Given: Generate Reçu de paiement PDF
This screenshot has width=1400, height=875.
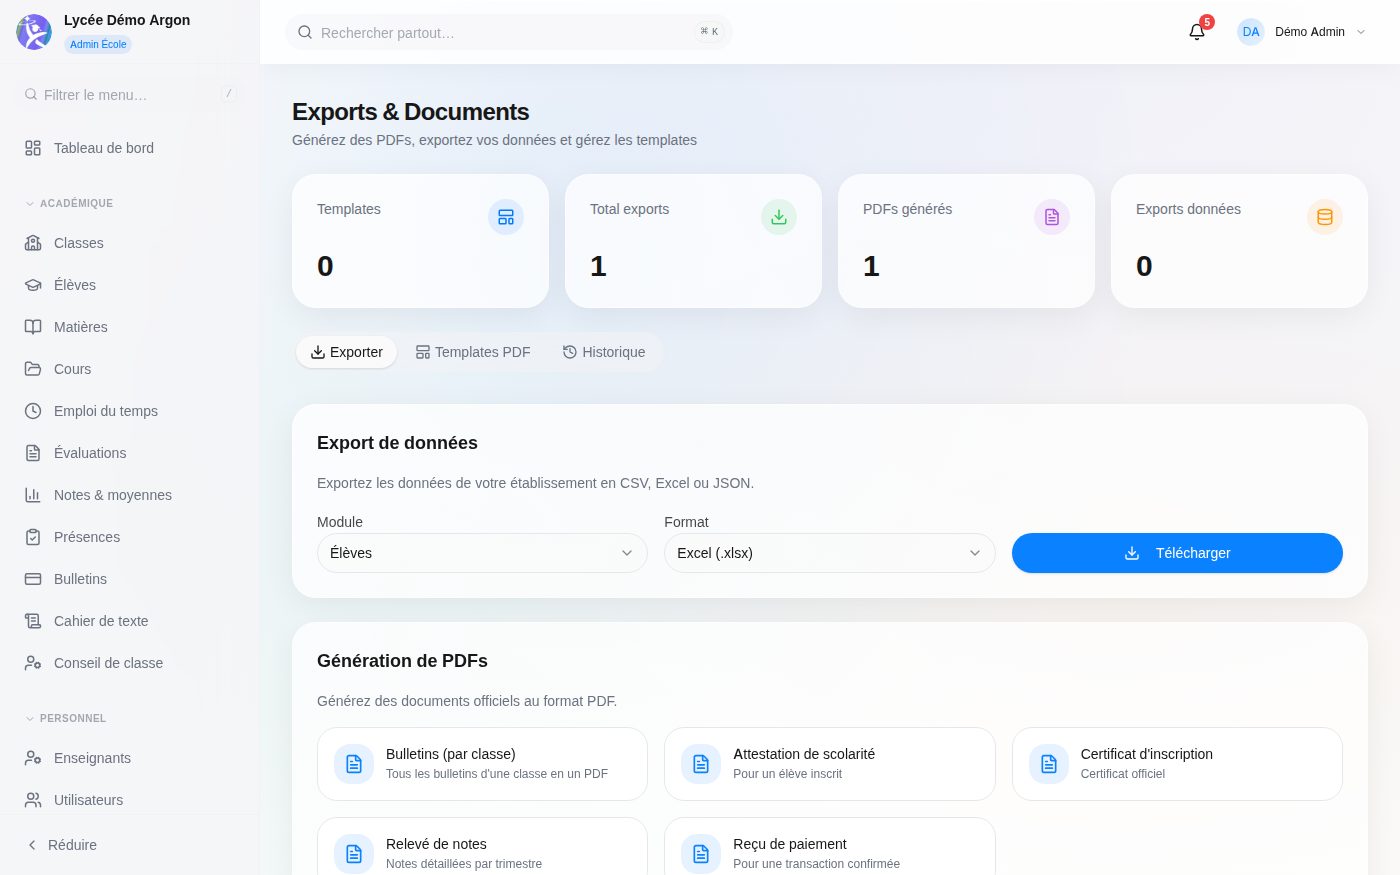Looking at the screenshot, I should 830,847.
